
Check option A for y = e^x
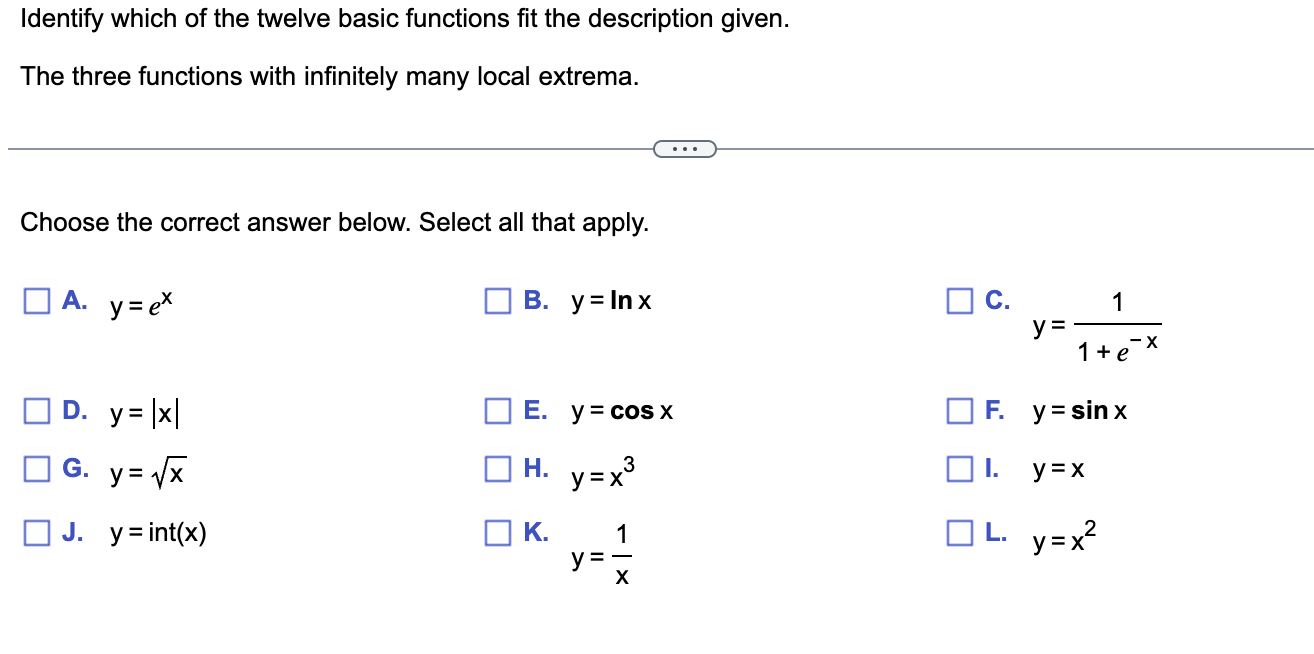(36, 299)
